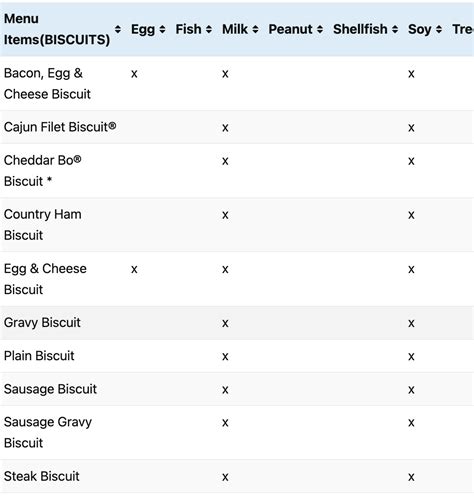
Task: Sort table using Fish column arrows
Action: (x=209, y=29)
